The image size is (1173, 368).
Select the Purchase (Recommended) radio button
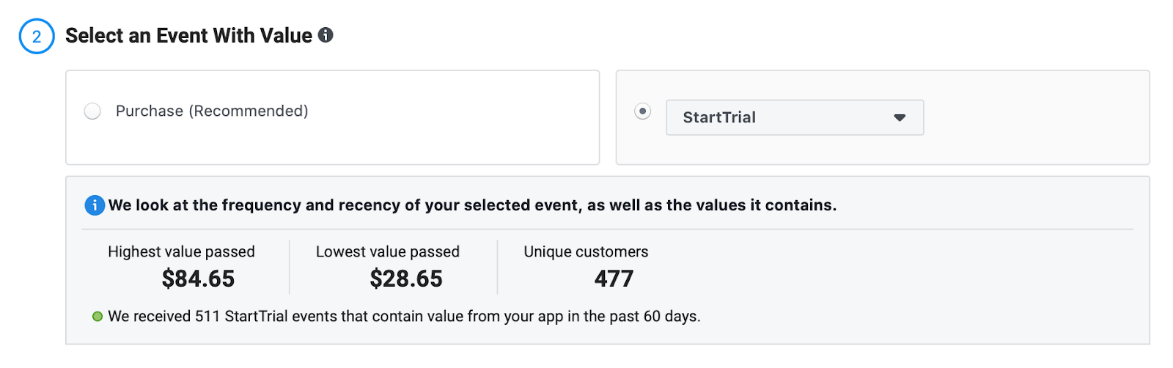[93, 112]
